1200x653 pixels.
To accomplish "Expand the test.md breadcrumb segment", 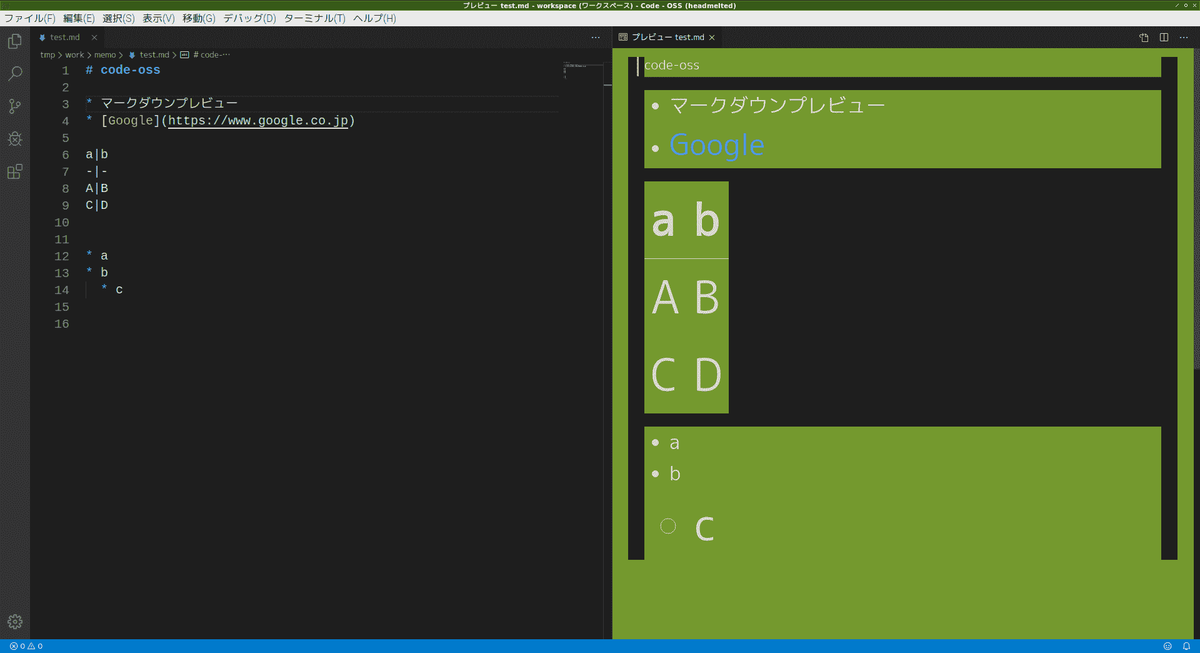I will pos(148,55).
